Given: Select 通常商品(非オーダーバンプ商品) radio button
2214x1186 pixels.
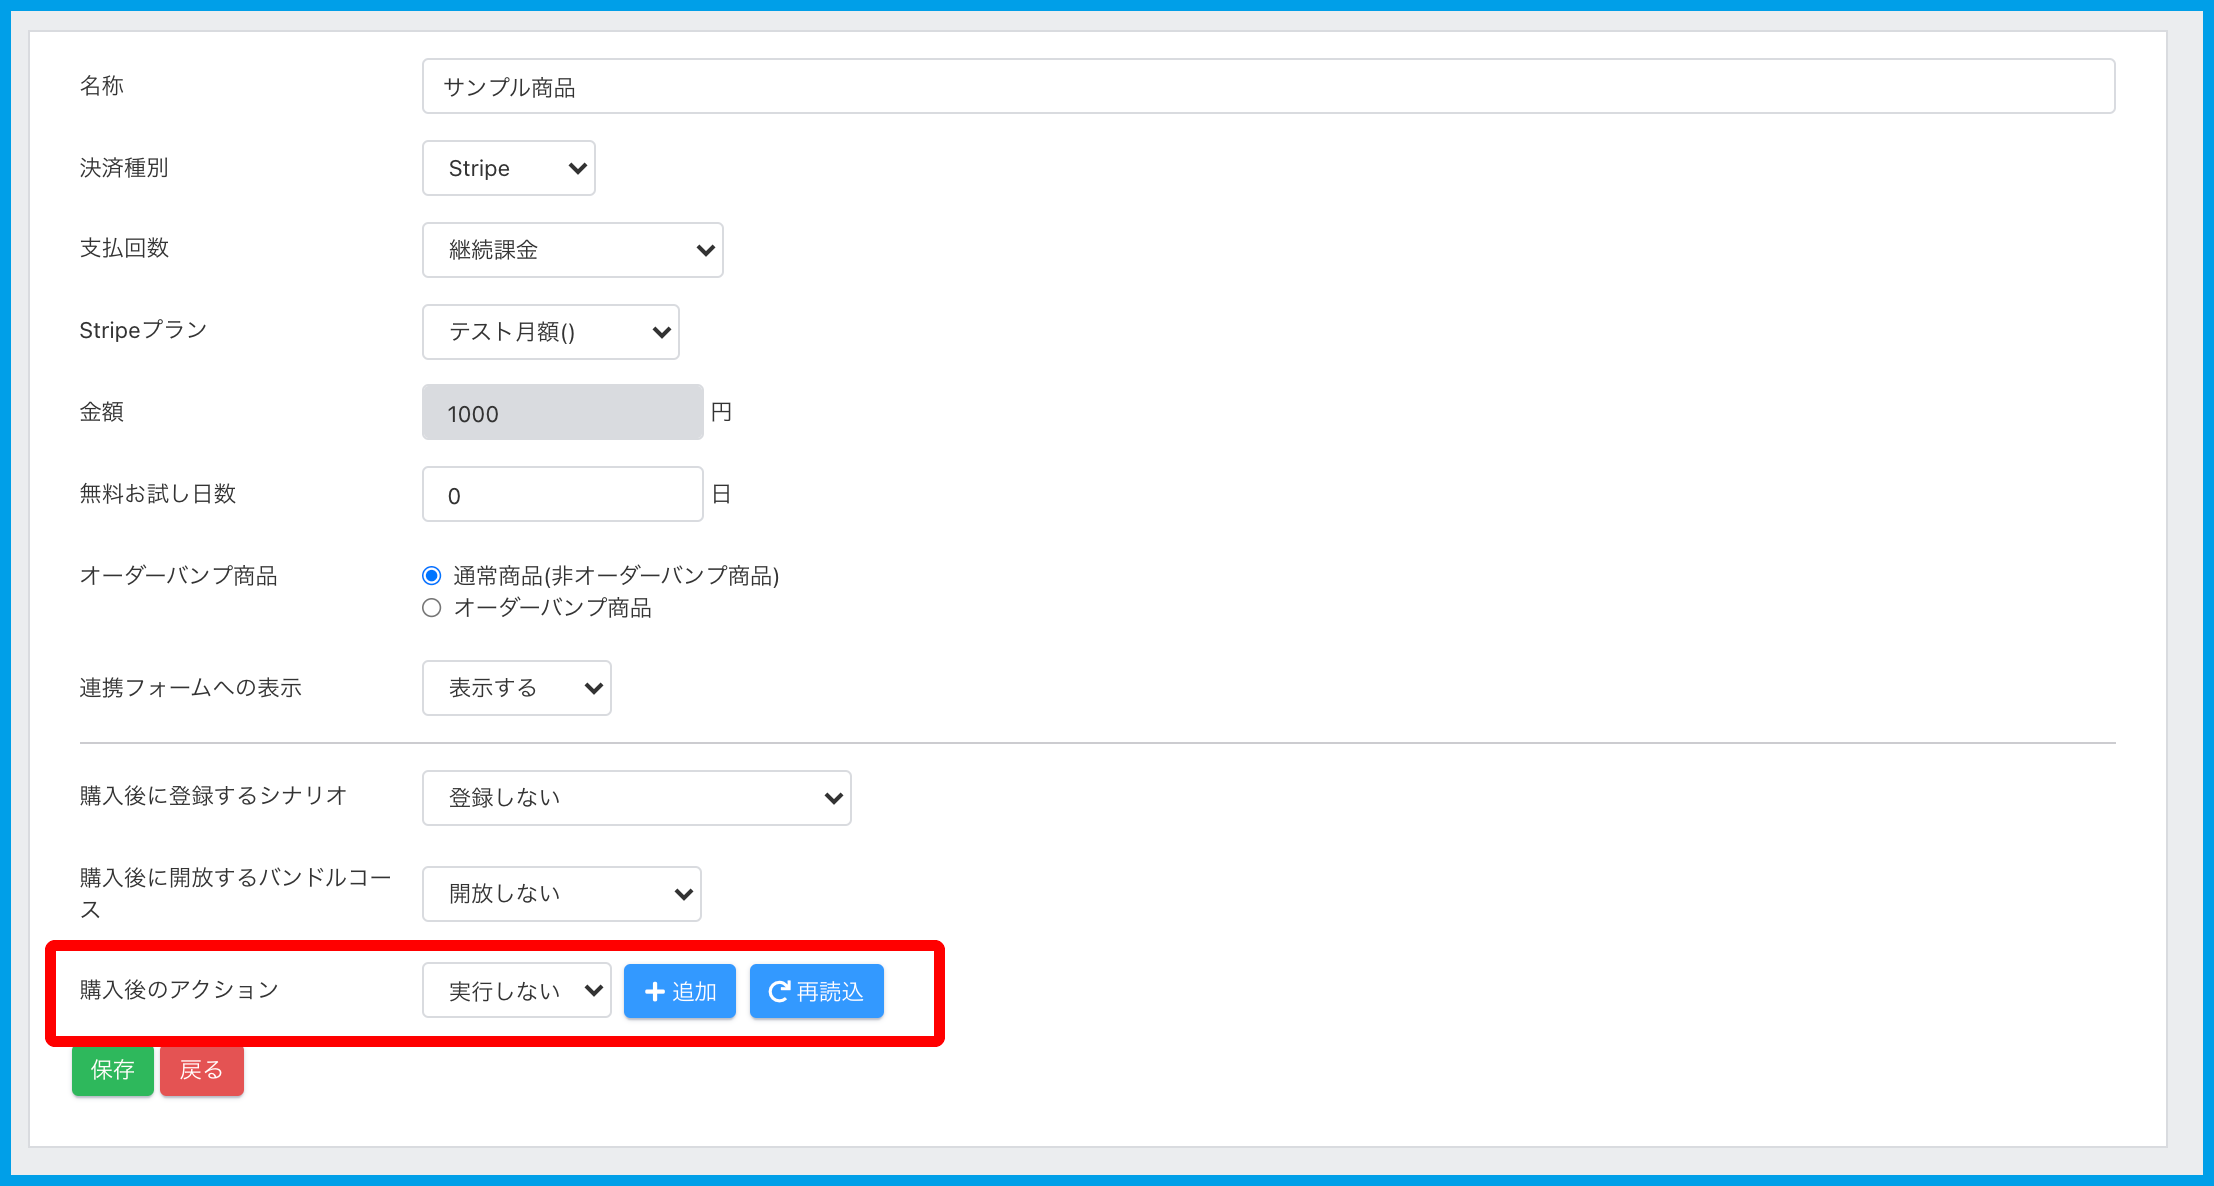Looking at the screenshot, I should (x=432, y=576).
